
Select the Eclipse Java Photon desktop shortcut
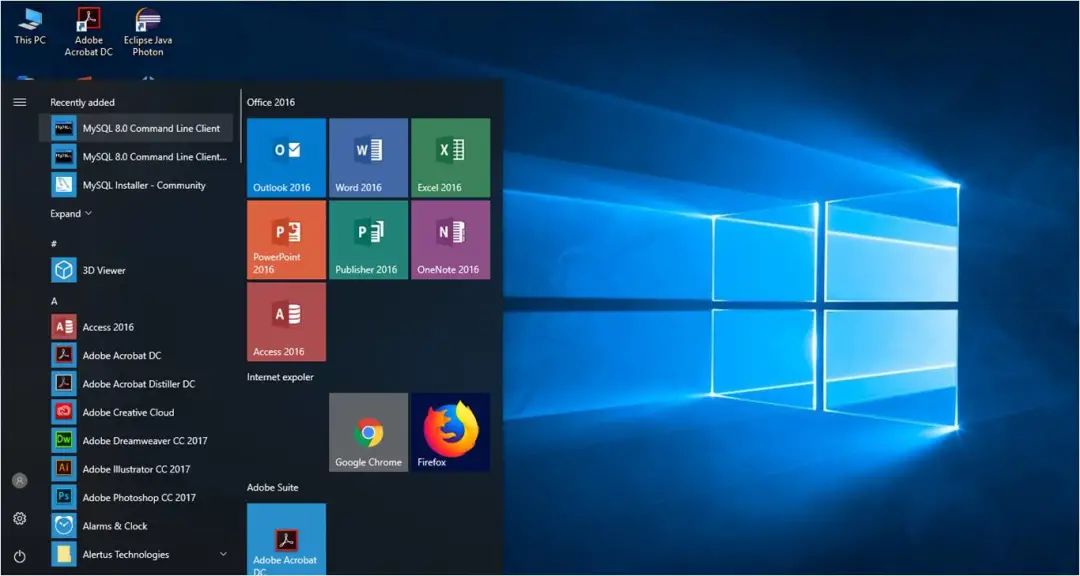[x=147, y=32]
